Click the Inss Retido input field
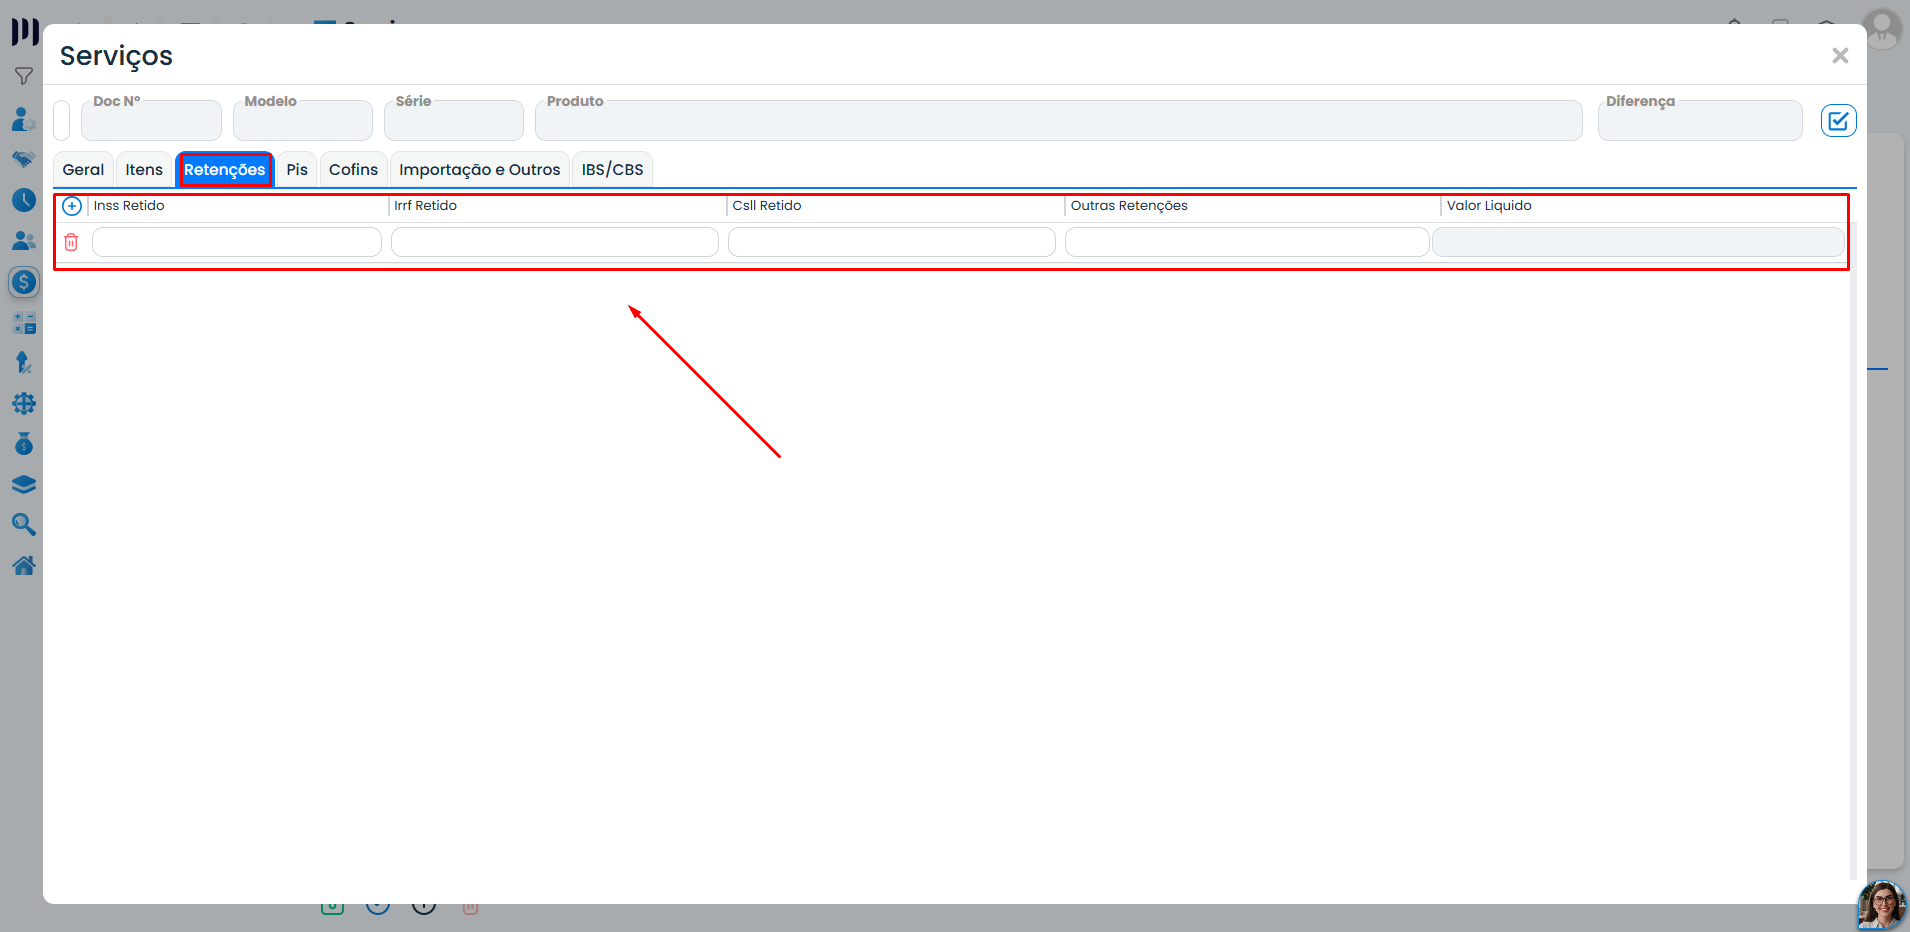 point(237,242)
